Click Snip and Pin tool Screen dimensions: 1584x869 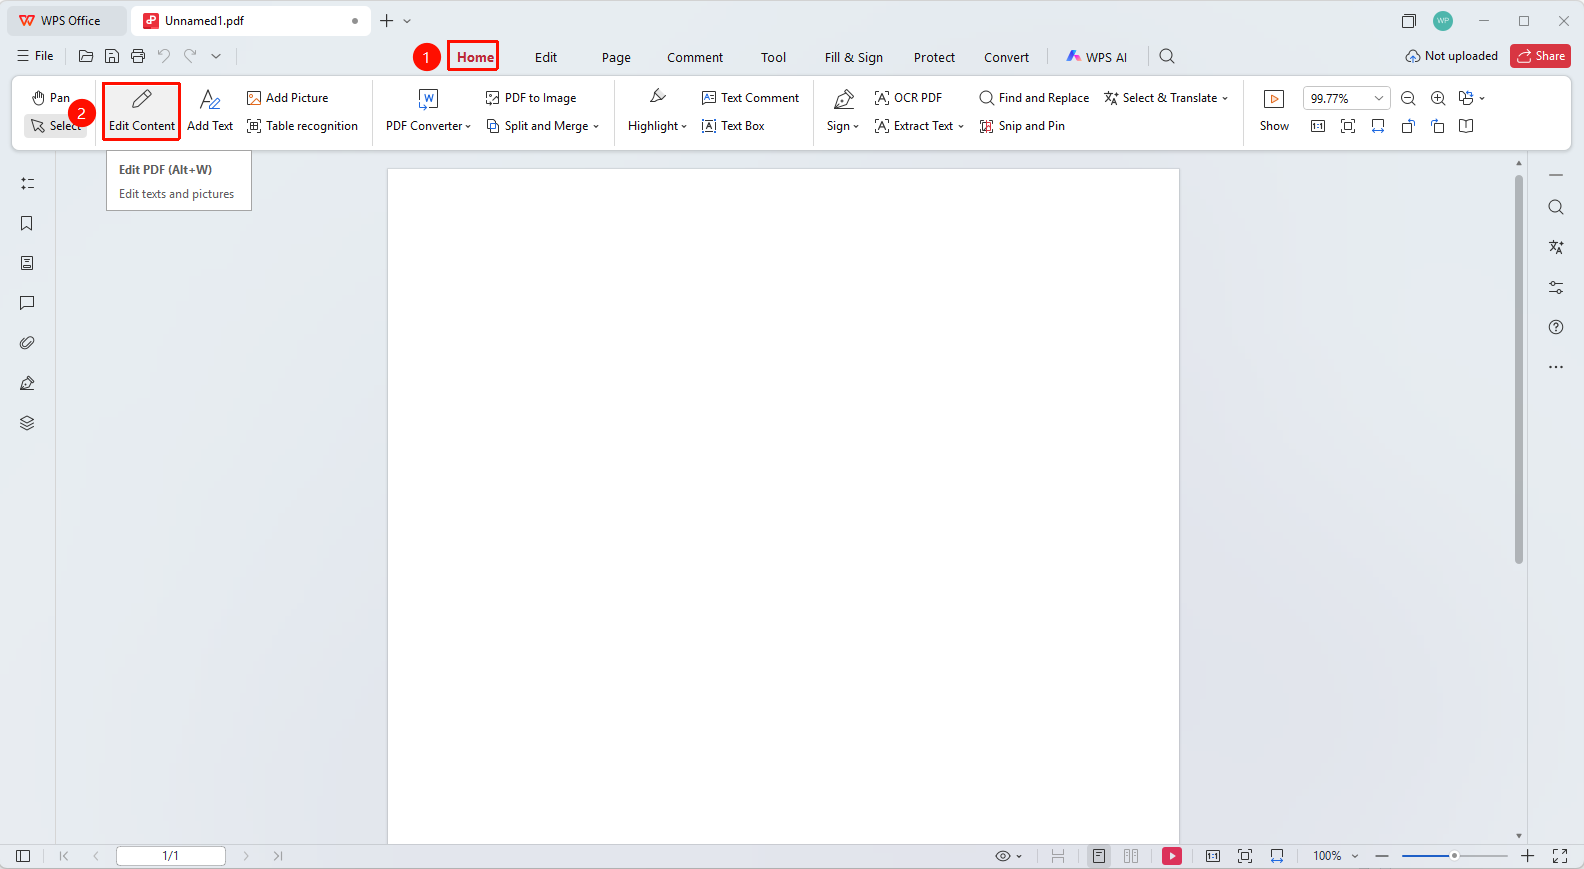1022,126
